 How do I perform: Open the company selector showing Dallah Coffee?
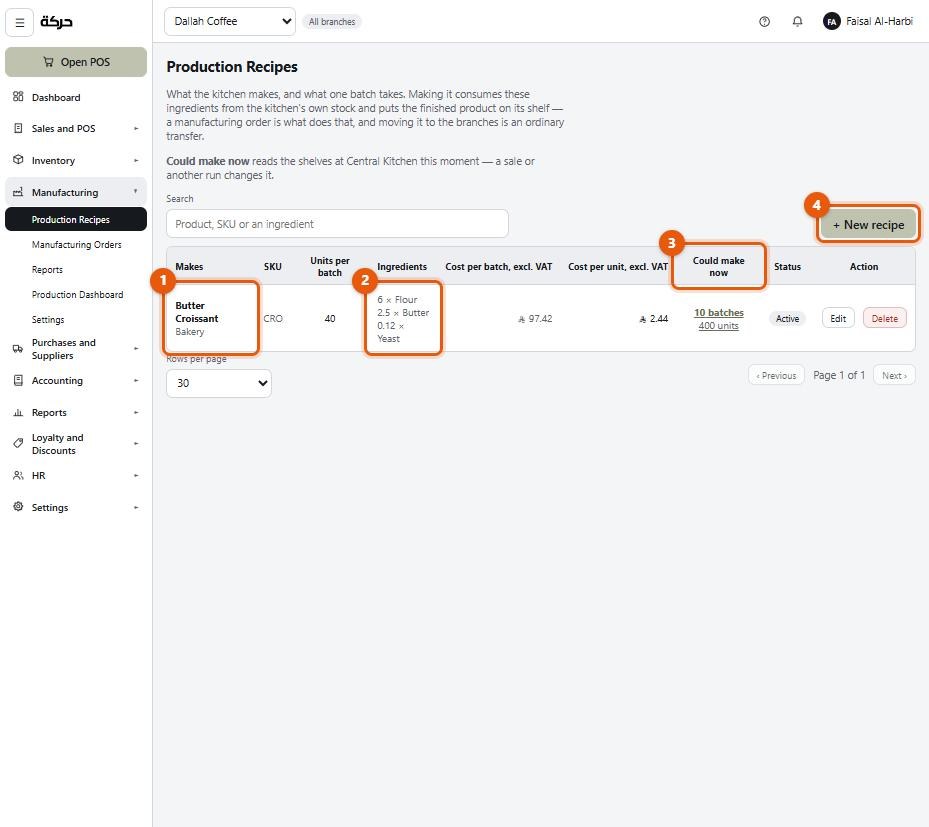pyautogui.click(x=230, y=21)
